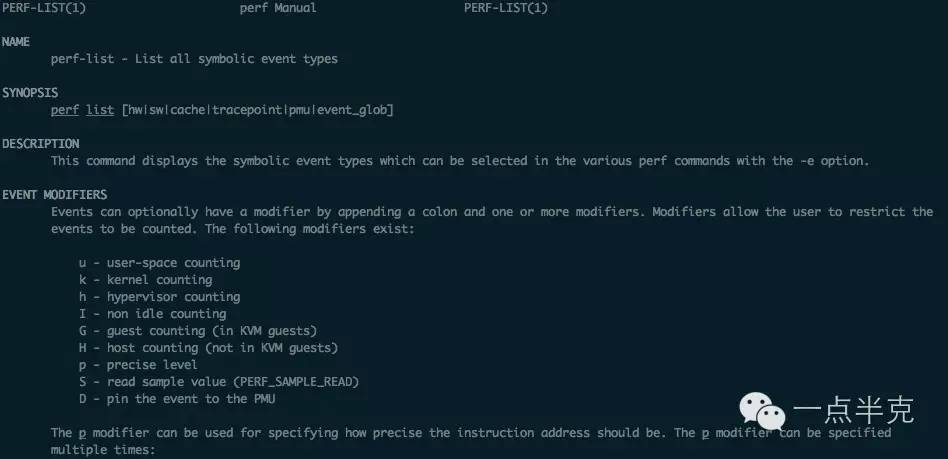This screenshot has width=948, height=459.
Task: Click the D - pin the event line
Action: [177, 399]
